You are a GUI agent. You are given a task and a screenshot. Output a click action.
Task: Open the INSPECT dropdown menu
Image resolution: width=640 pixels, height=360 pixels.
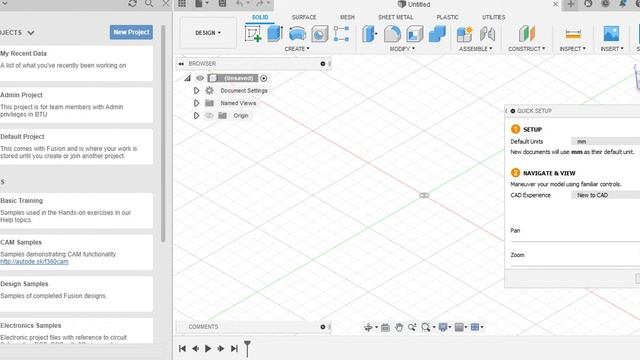(573, 49)
